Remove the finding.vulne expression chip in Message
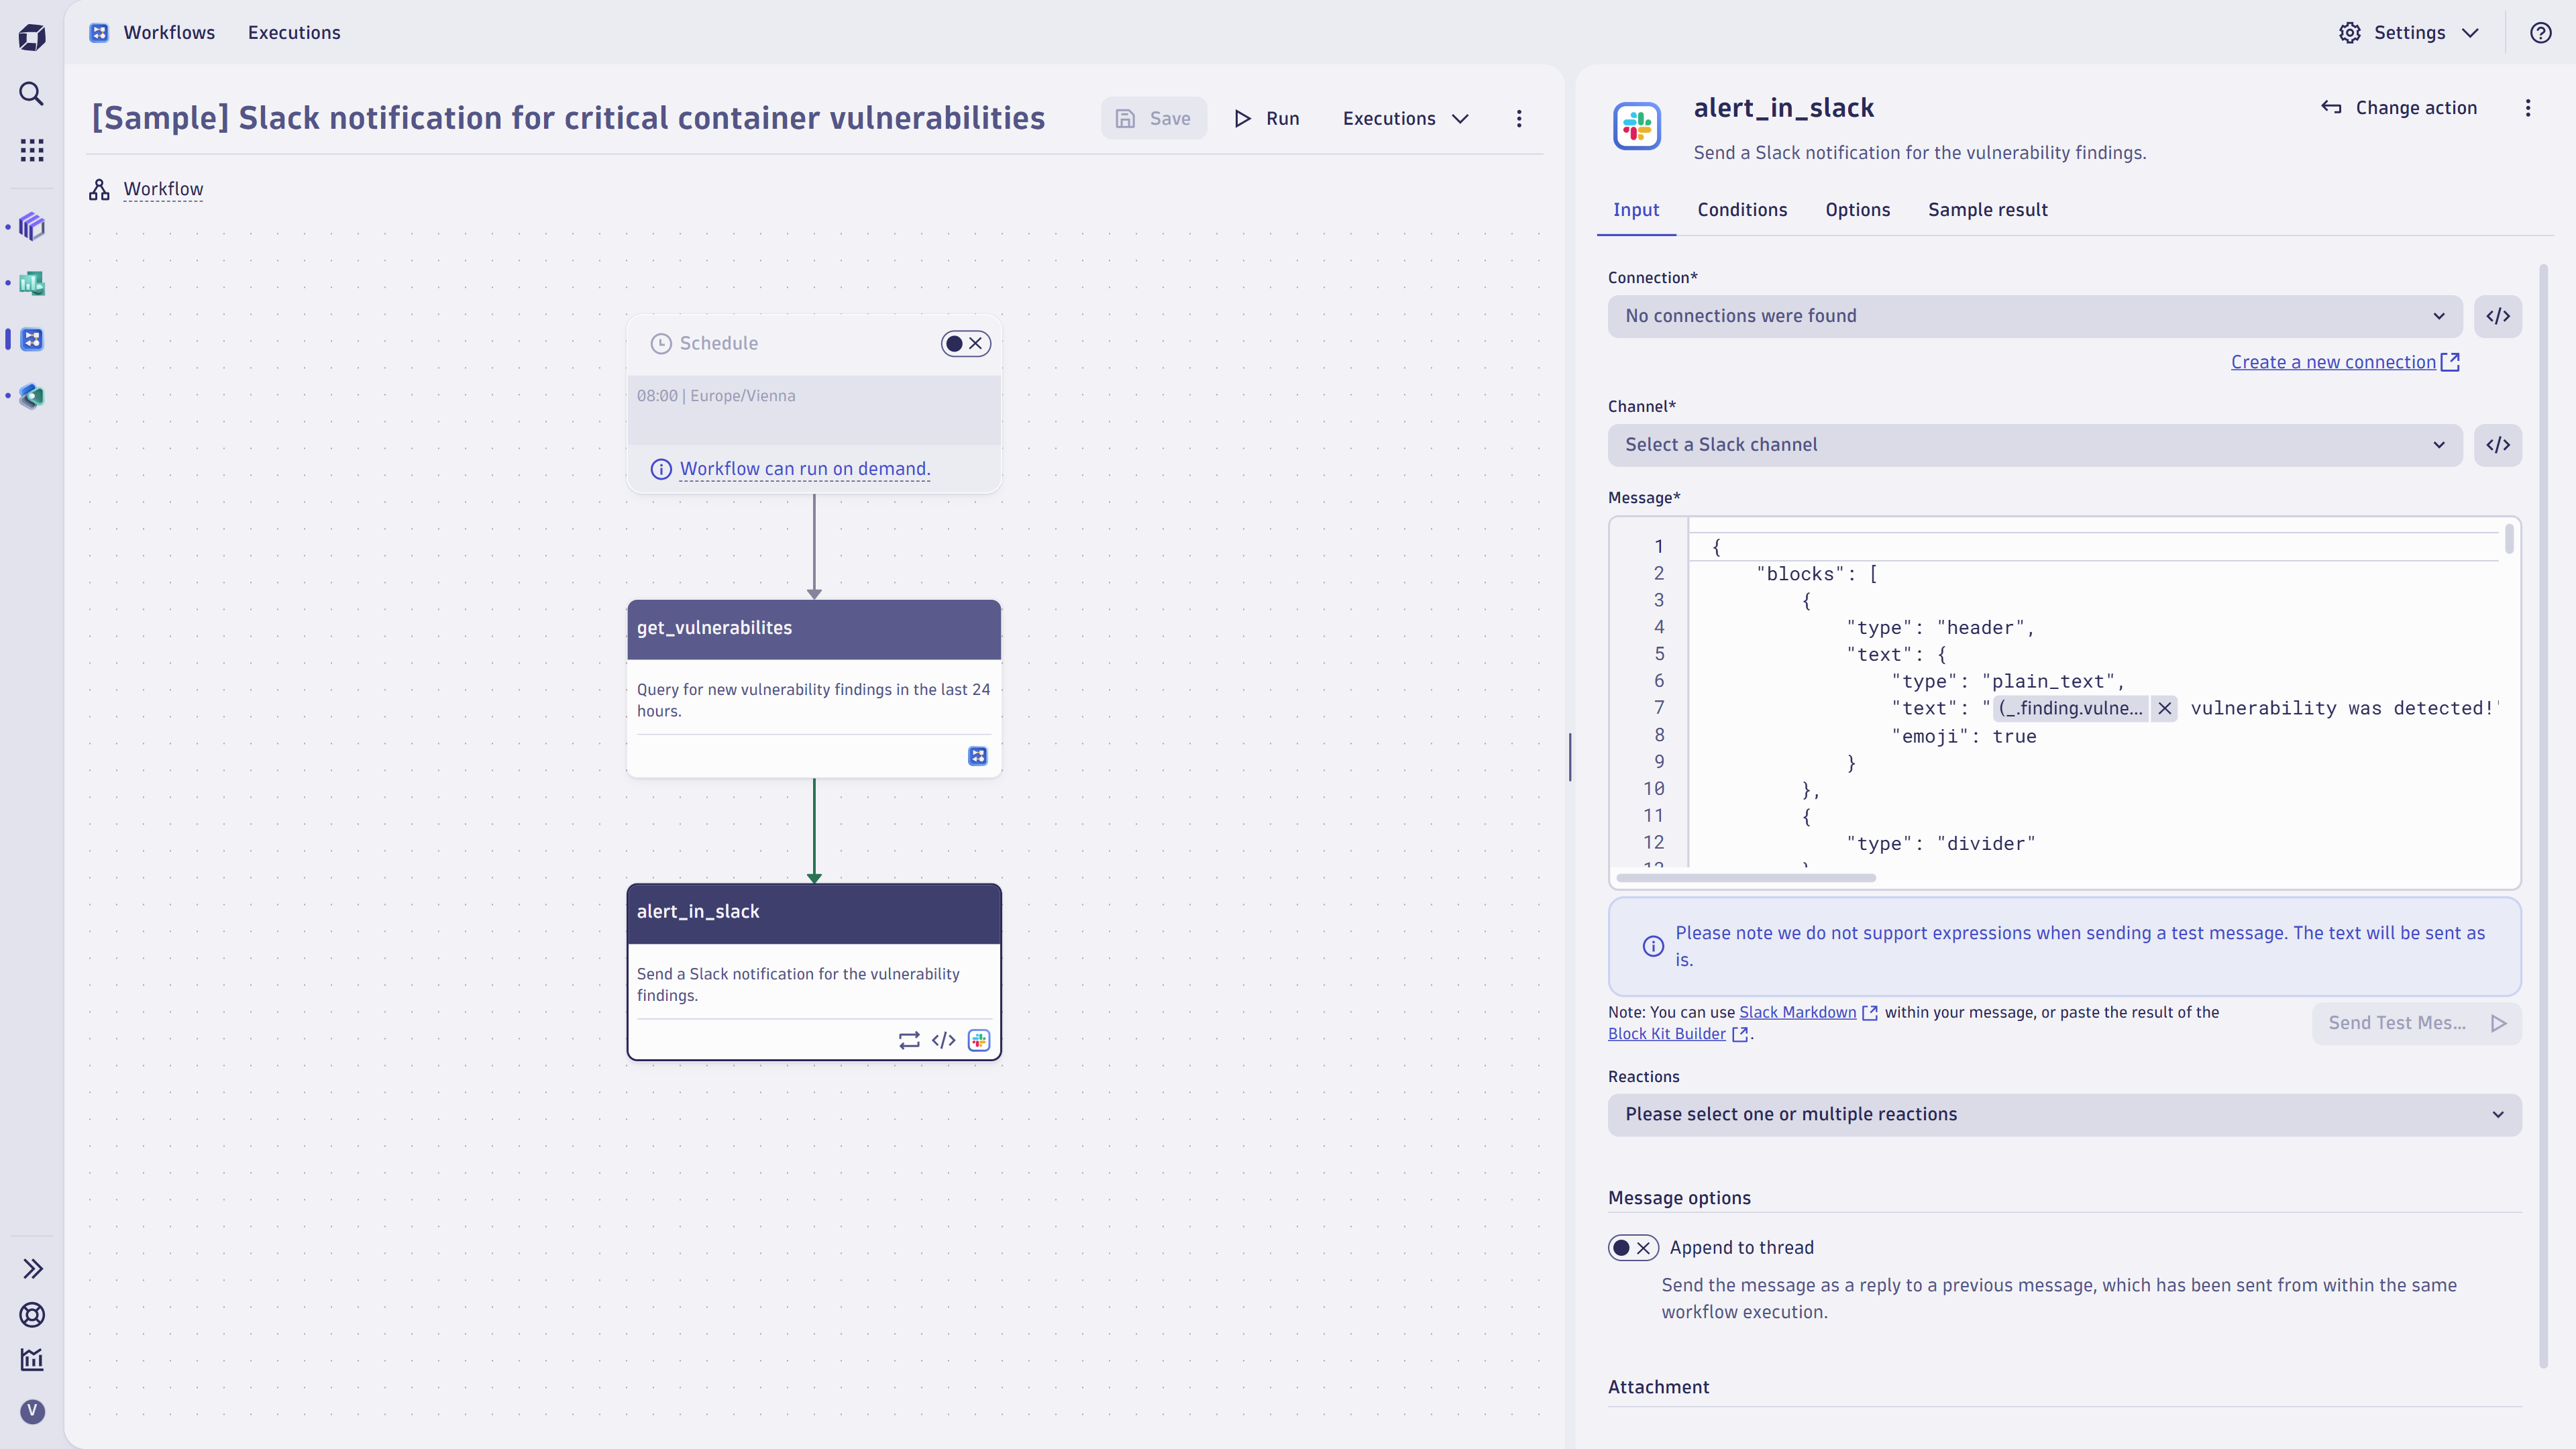This screenshot has height=1449, width=2576. pos(2164,708)
